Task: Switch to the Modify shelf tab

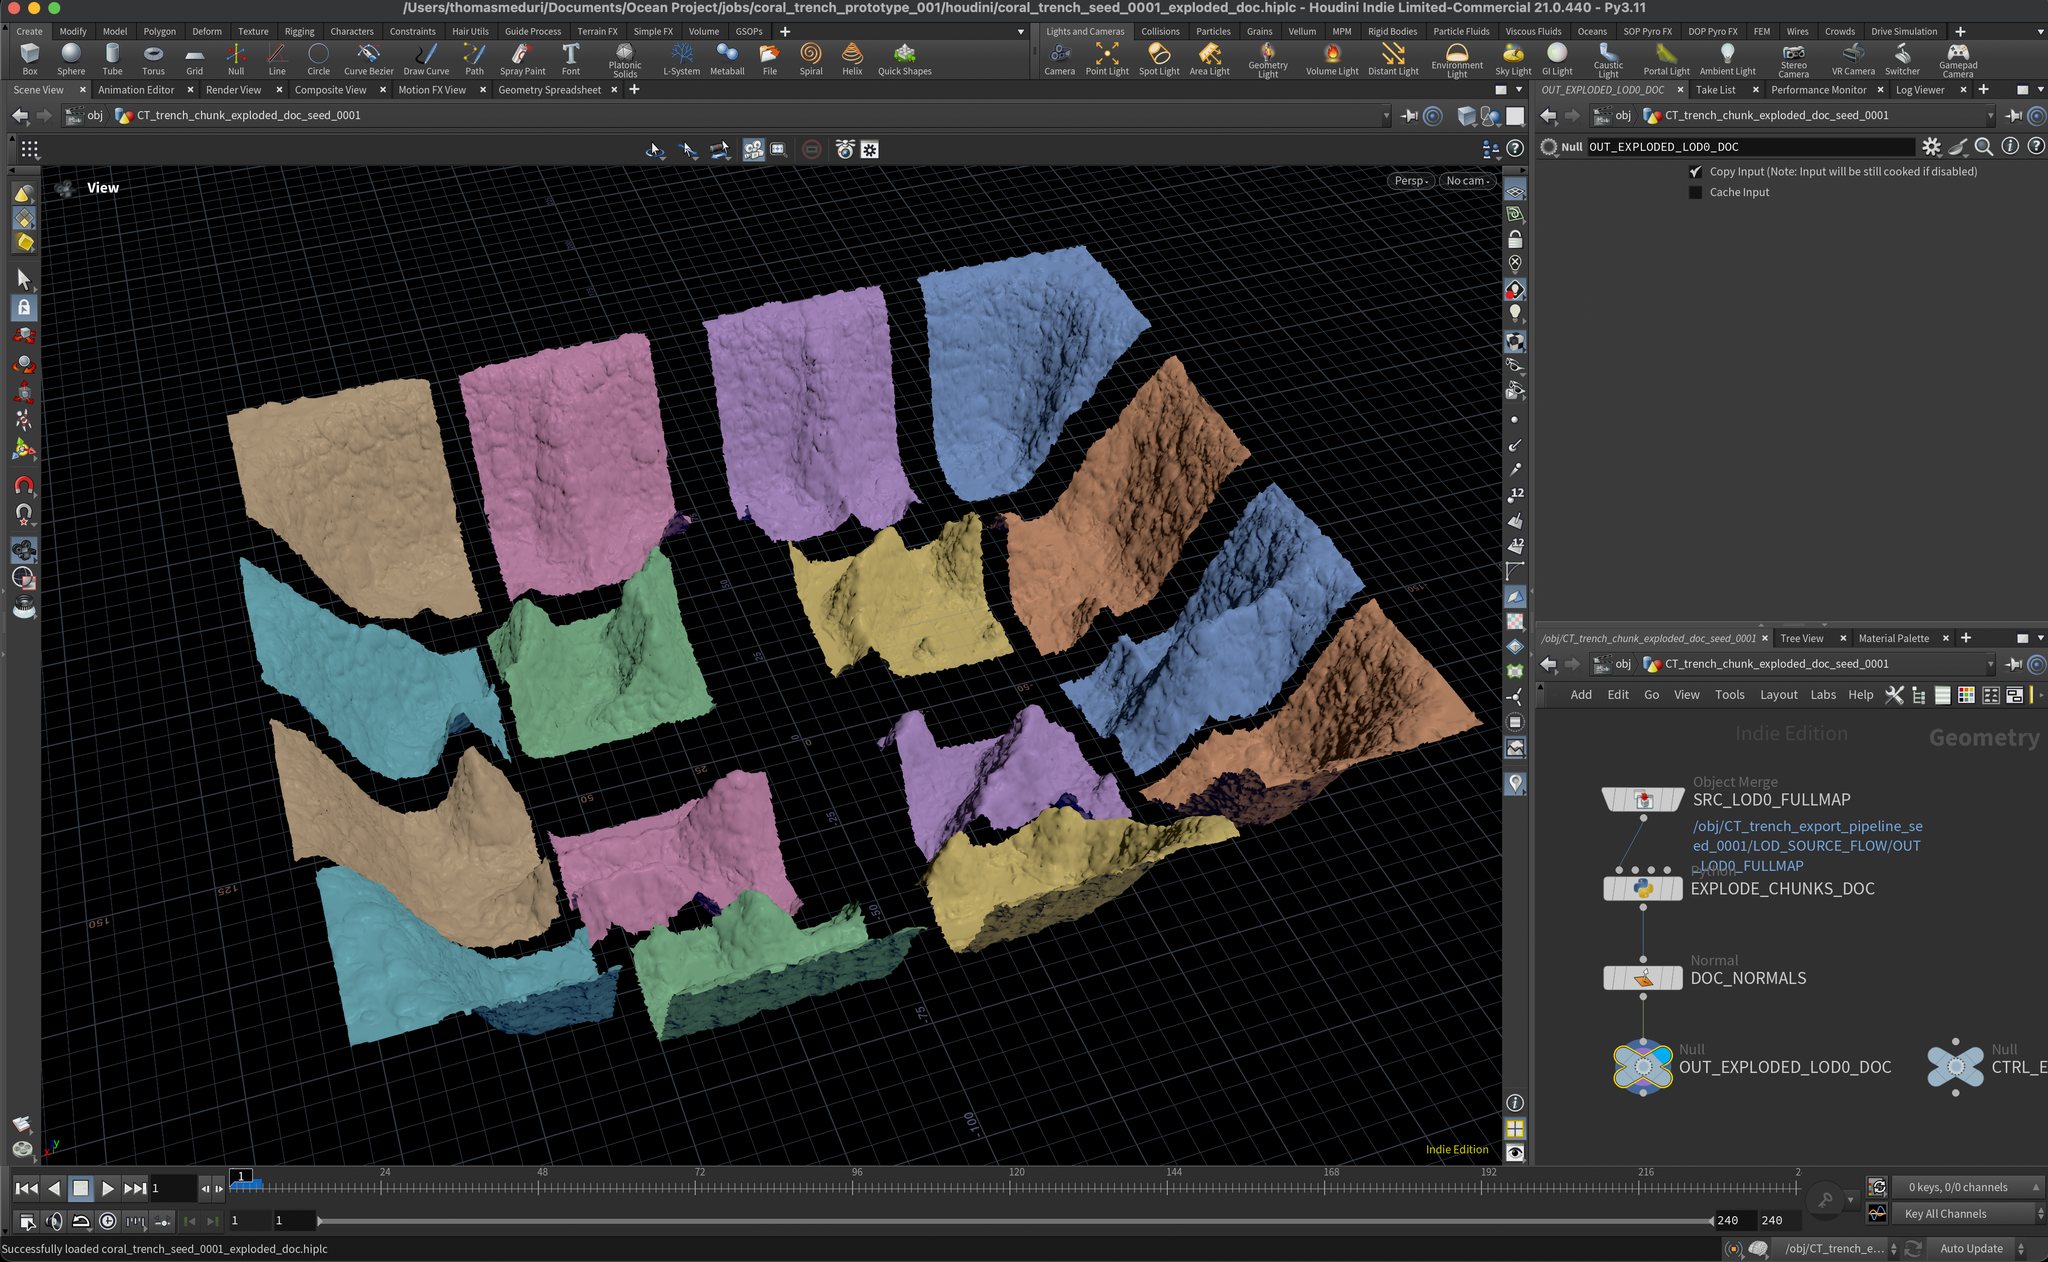Action: click(x=73, y=31)
